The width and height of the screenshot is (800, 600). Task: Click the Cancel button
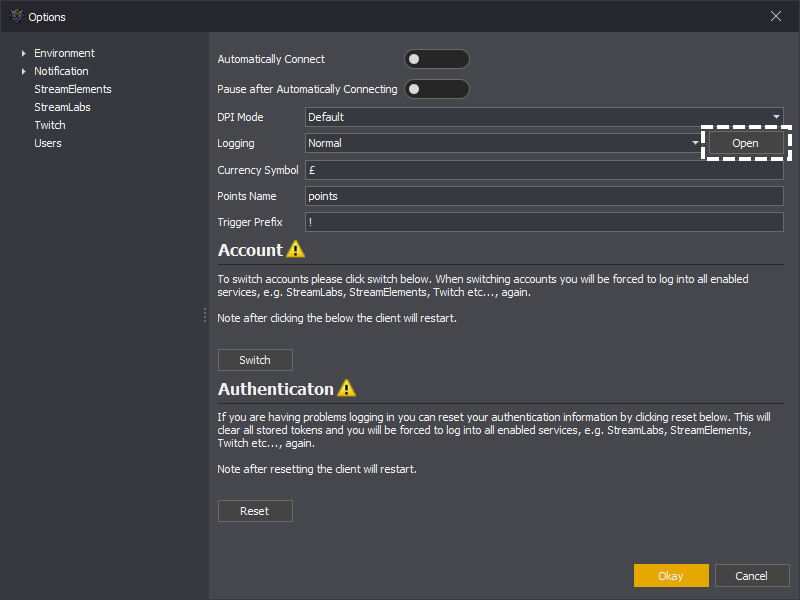[752, 576]
